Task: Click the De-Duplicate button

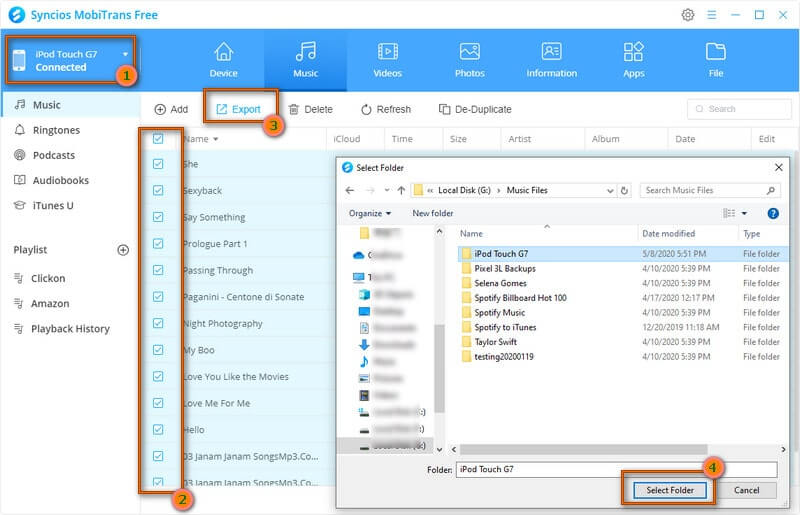Action: point(475,109)
